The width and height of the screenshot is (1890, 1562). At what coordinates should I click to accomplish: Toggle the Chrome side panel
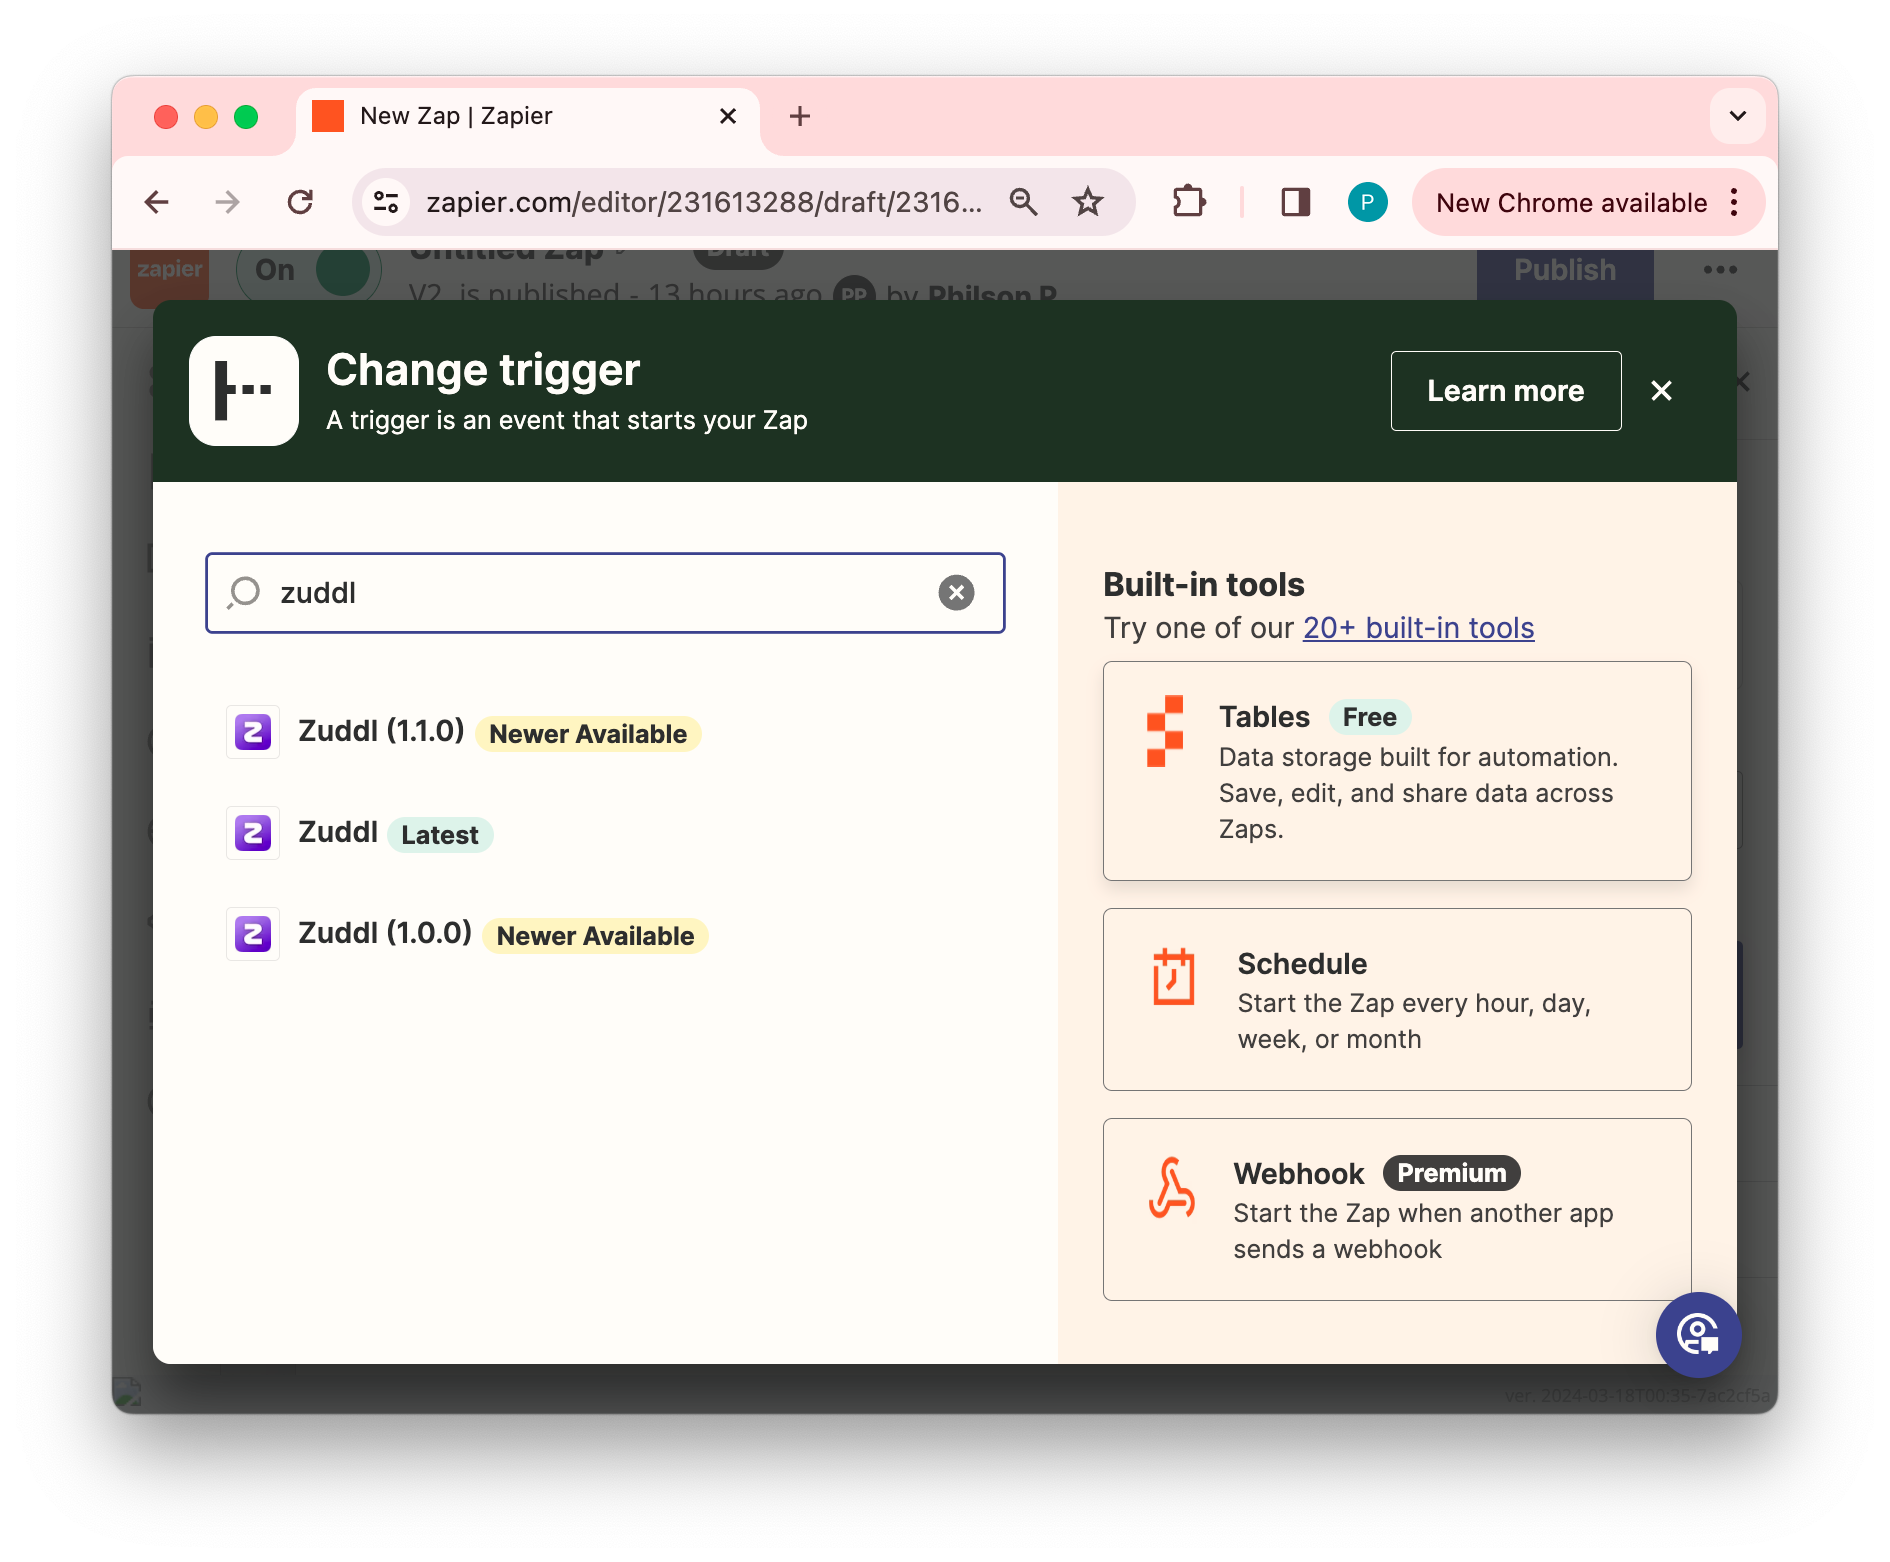click(1295, 203)
